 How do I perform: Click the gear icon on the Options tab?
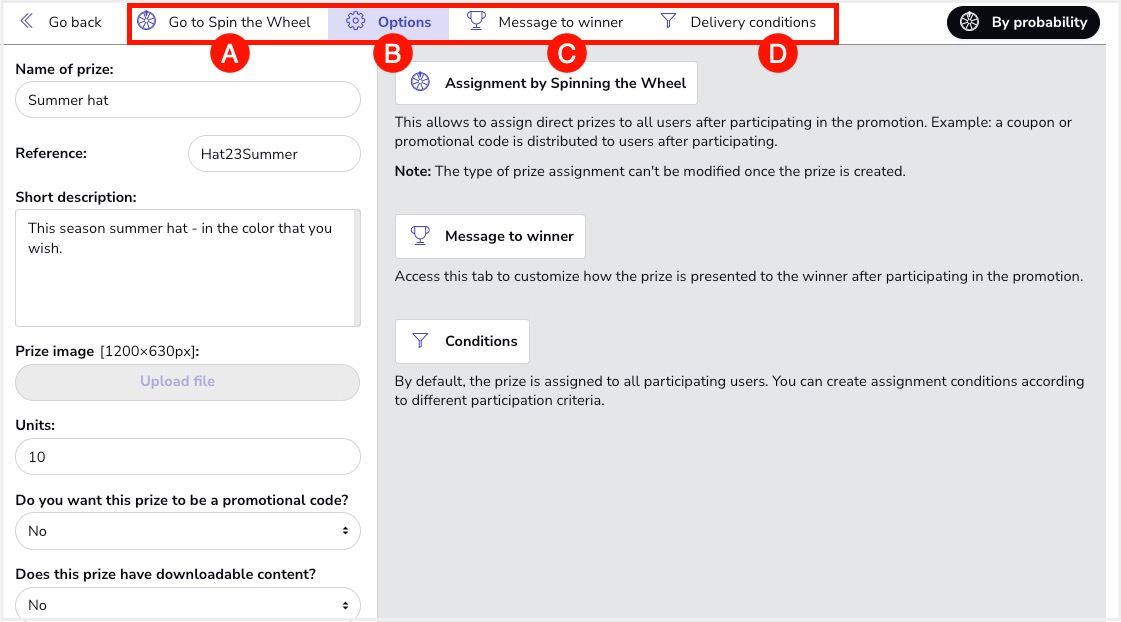click(x=355, y=22)
